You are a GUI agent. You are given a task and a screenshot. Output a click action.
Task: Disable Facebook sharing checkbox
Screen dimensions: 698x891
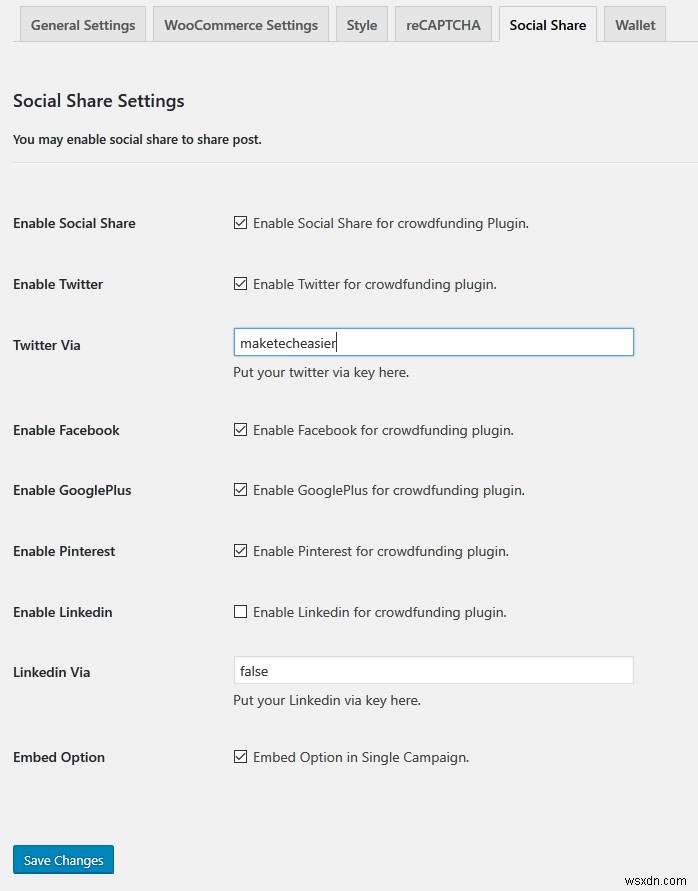pos(241,430)
